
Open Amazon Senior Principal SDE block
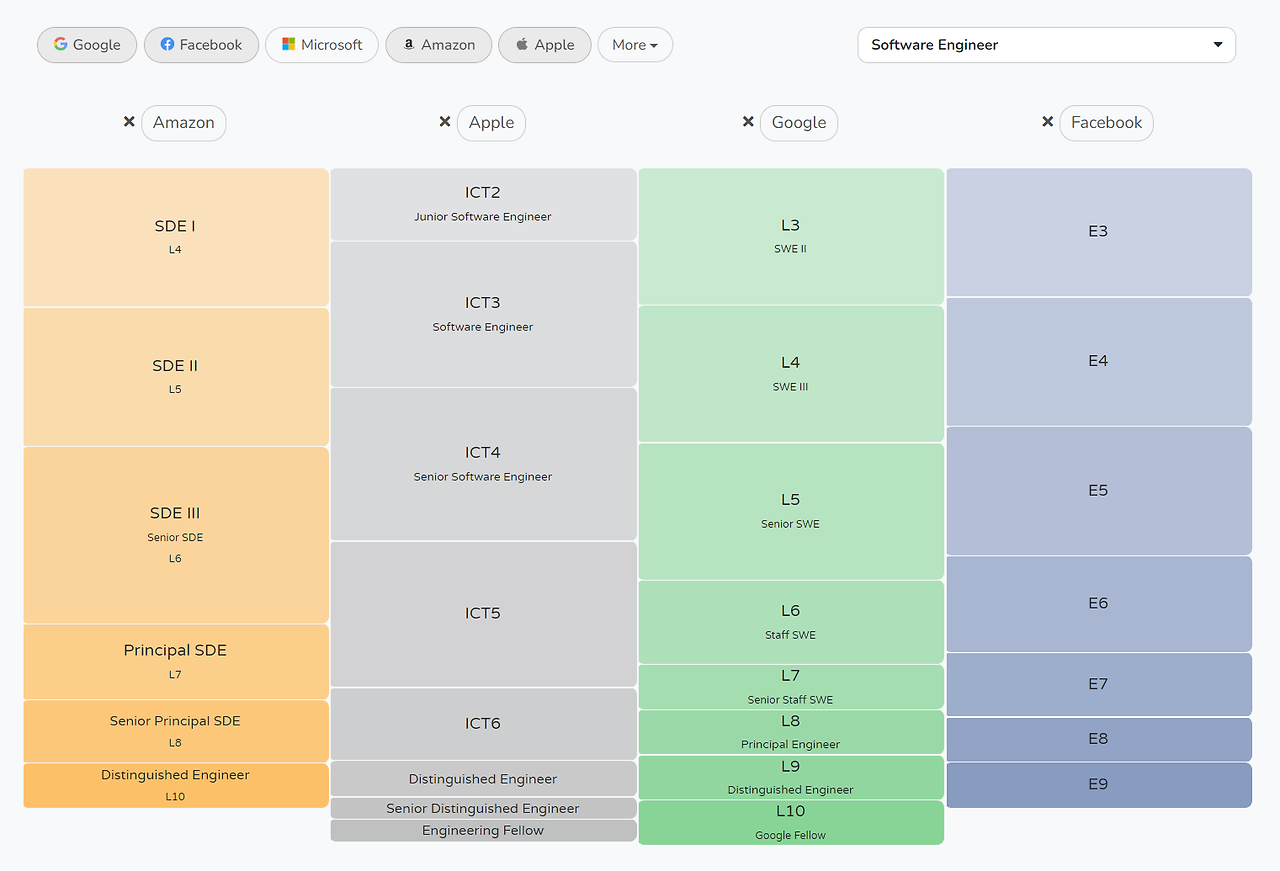tap(176, 732)
